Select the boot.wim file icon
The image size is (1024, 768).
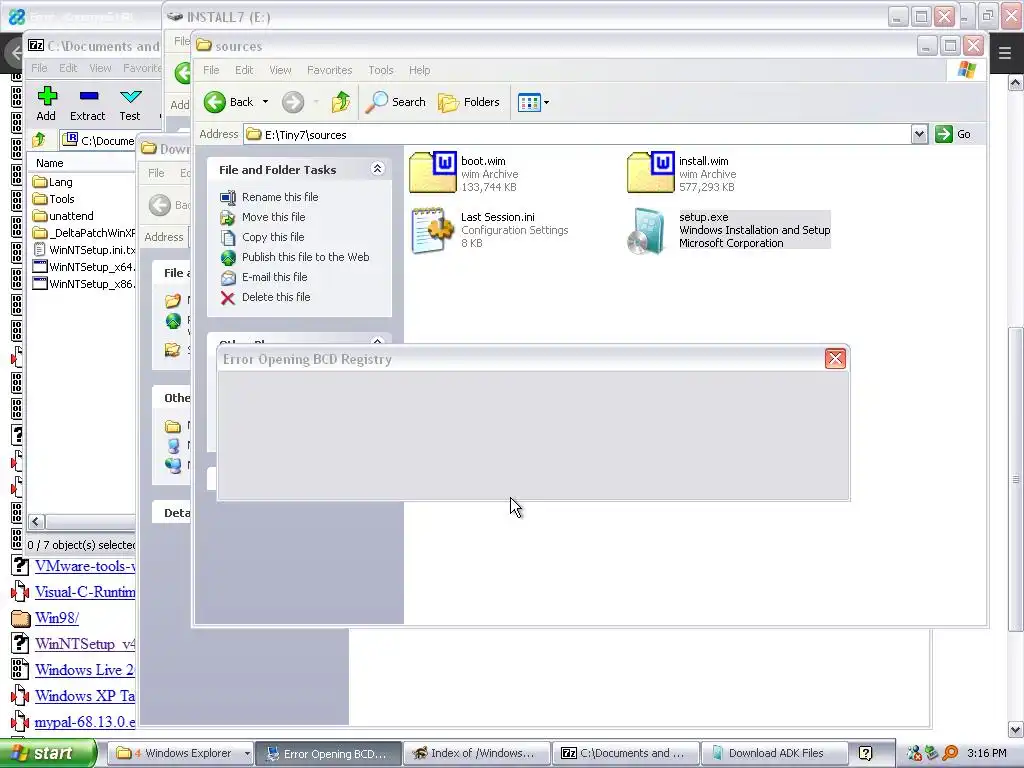[432, 172]
